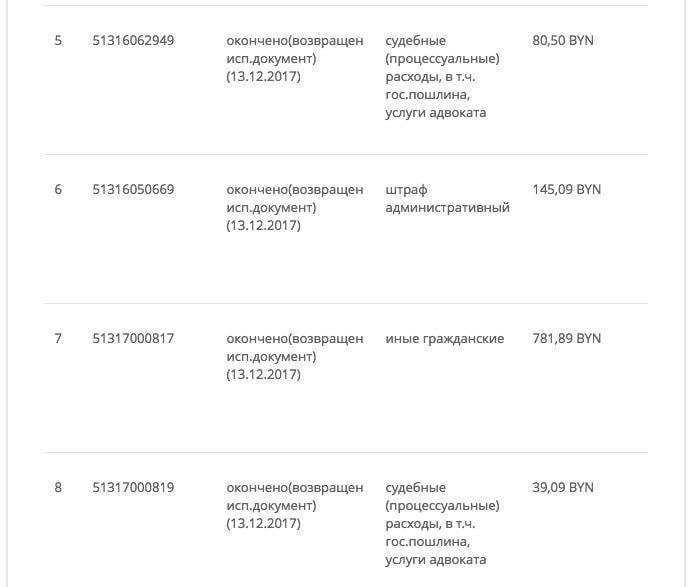Image resolution: width=690 pixels, height=587 pixels.
Task: Select case number 51317000819
Action: coord(133,487)
